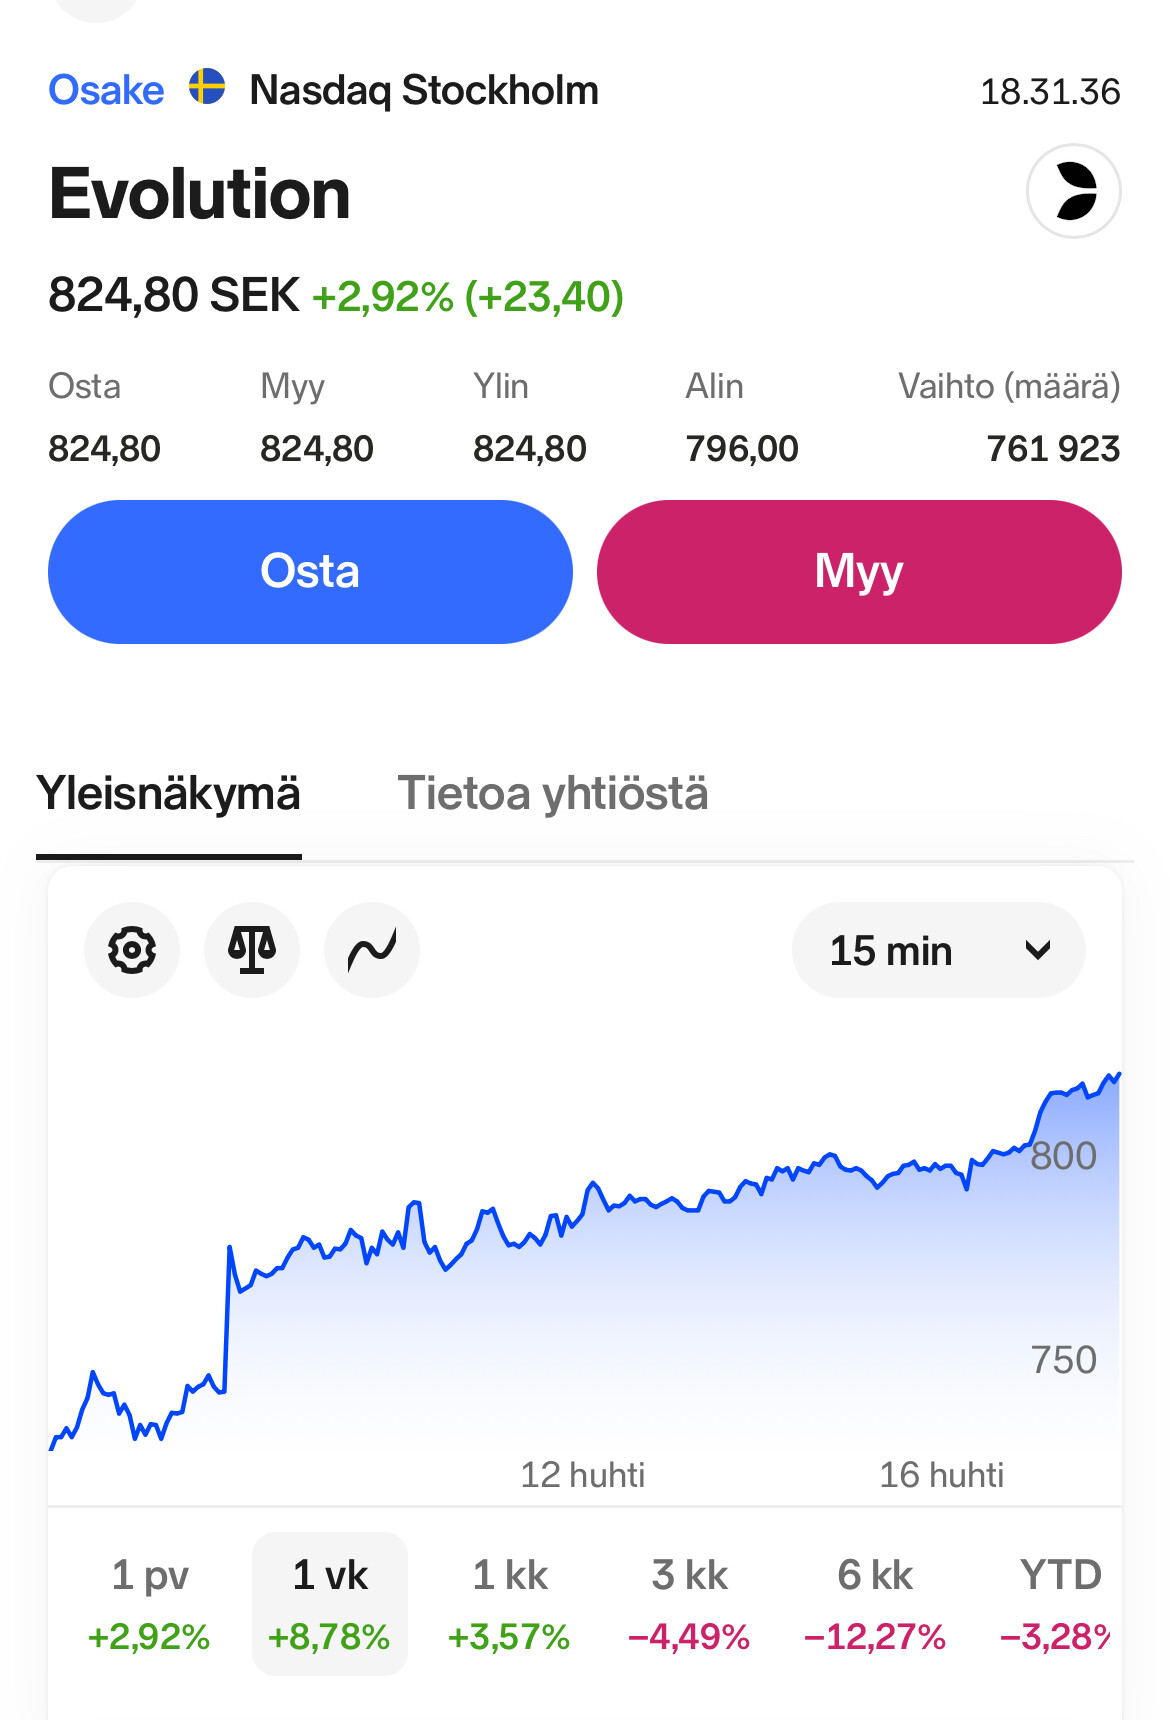
Task: Select the 1 vk time range
Action: 330,1604
